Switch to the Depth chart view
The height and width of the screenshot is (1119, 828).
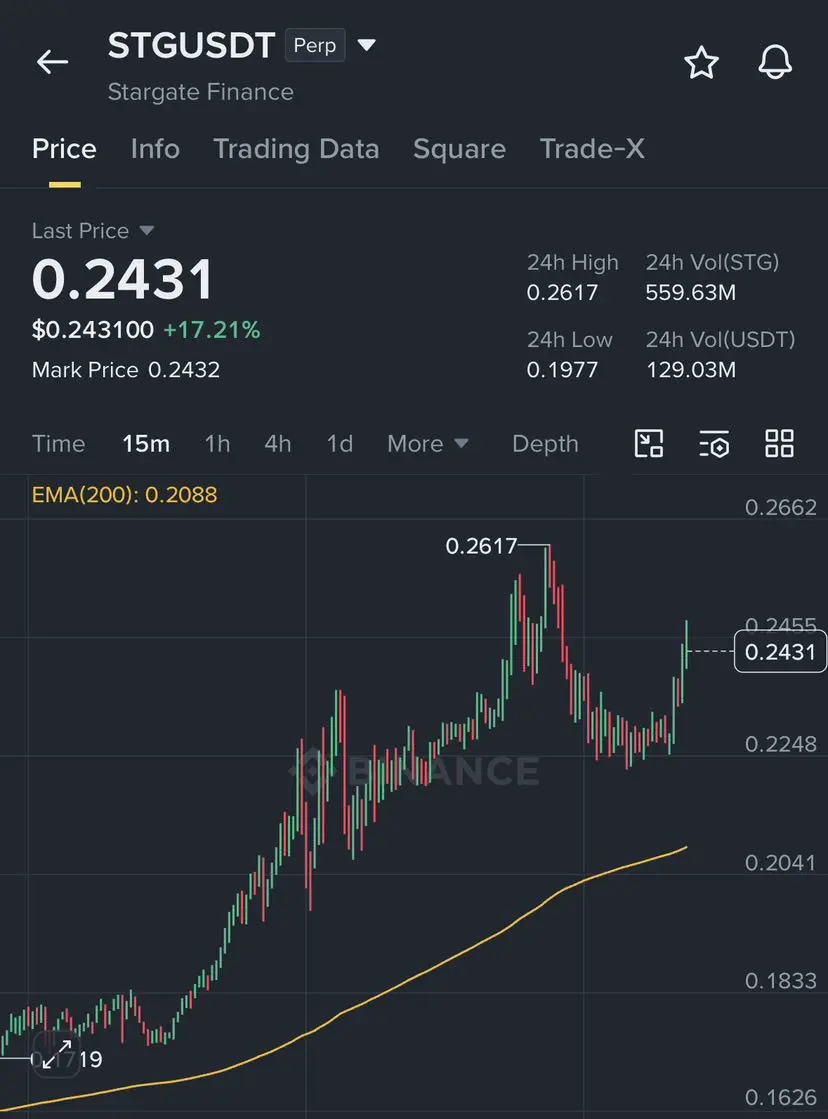(x=545, y=444)
